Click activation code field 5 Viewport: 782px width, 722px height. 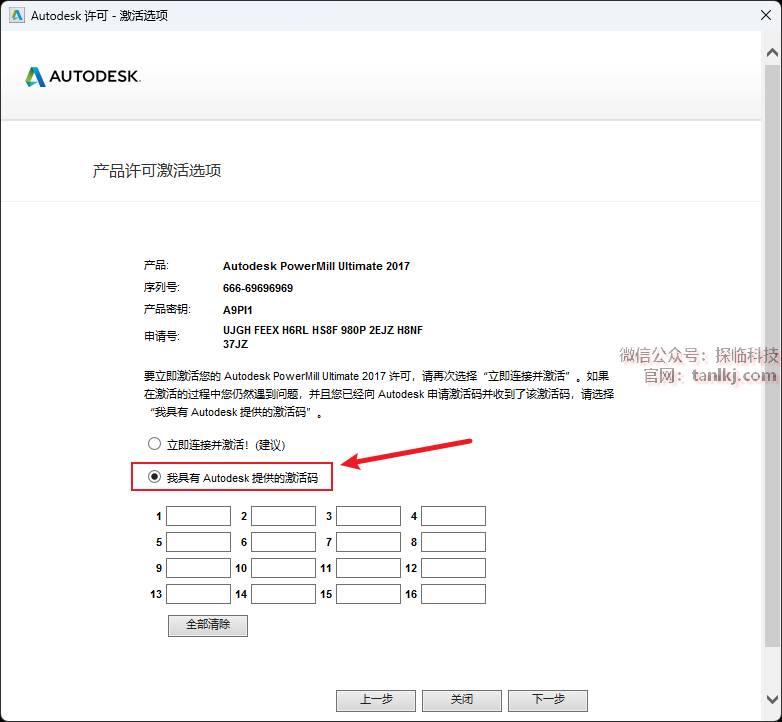tap(198, 542)
